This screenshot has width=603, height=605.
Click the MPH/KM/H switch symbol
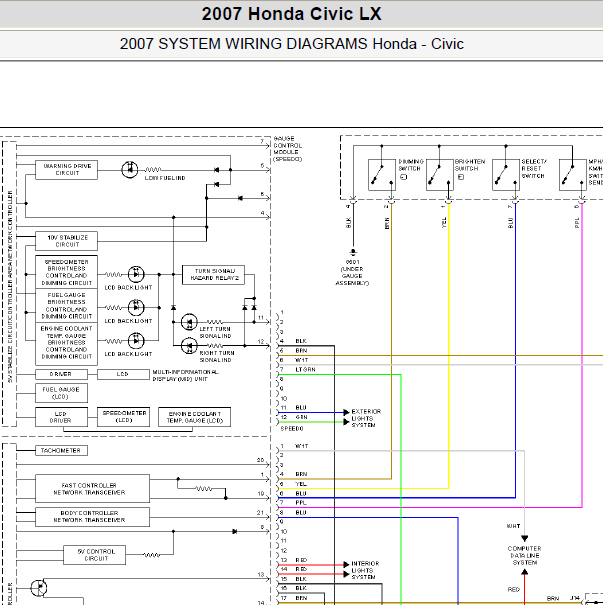(573, 175)
